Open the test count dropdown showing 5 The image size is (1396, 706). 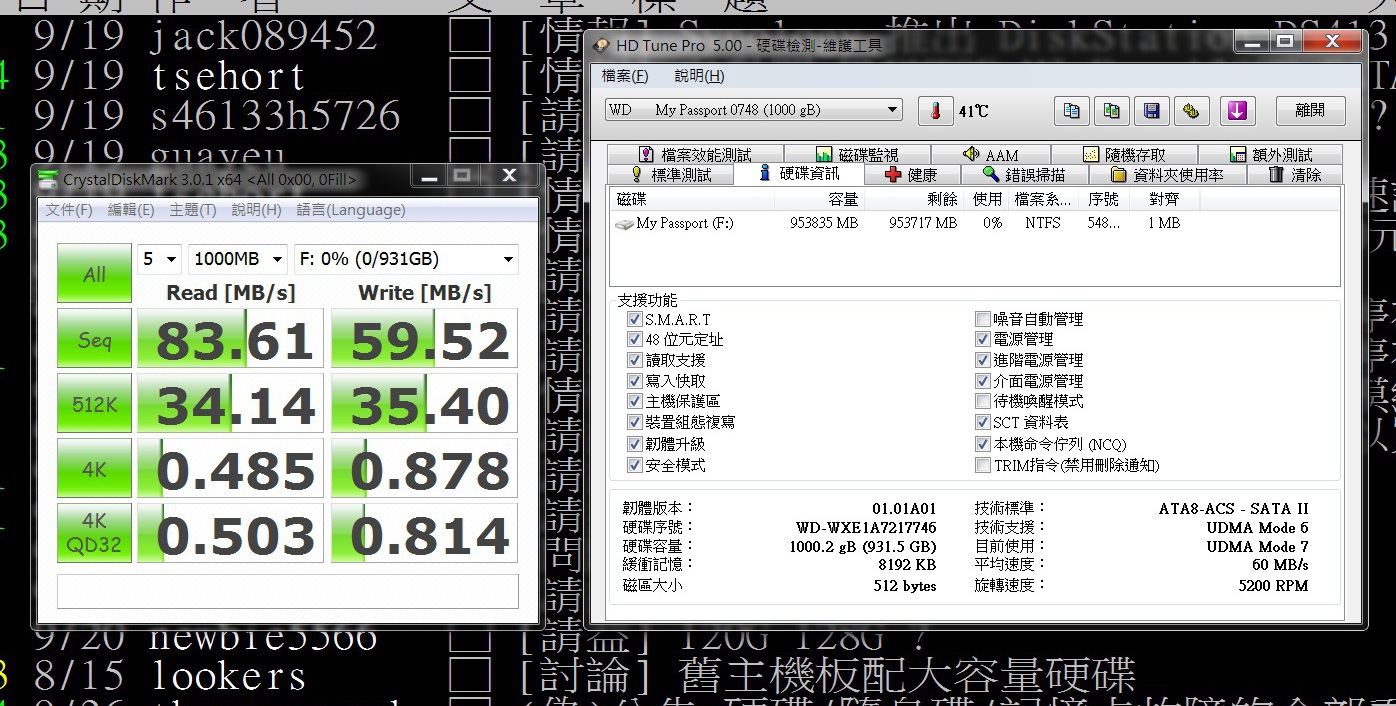click(x=159, y=259)
